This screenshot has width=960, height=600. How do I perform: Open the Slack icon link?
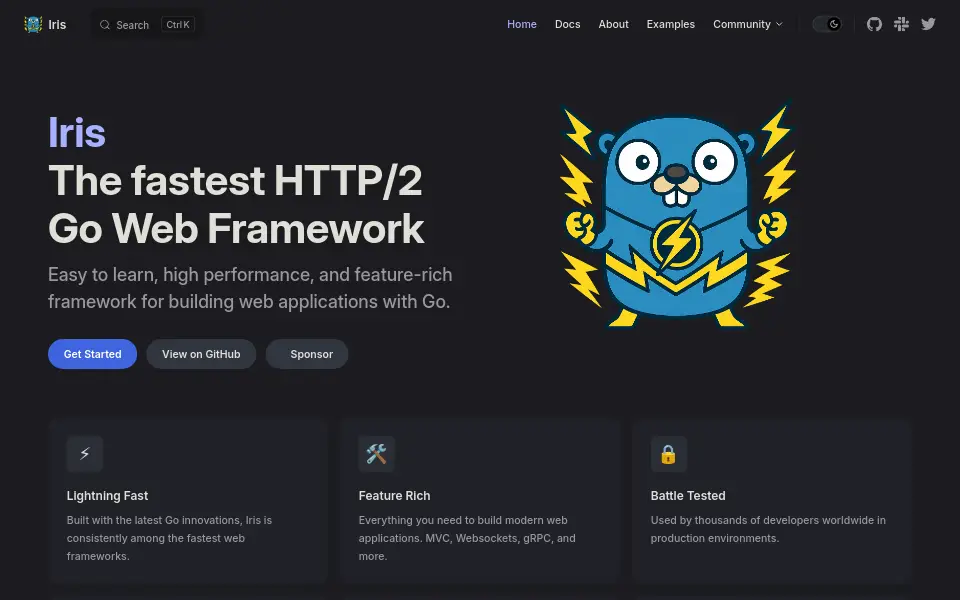901,24
